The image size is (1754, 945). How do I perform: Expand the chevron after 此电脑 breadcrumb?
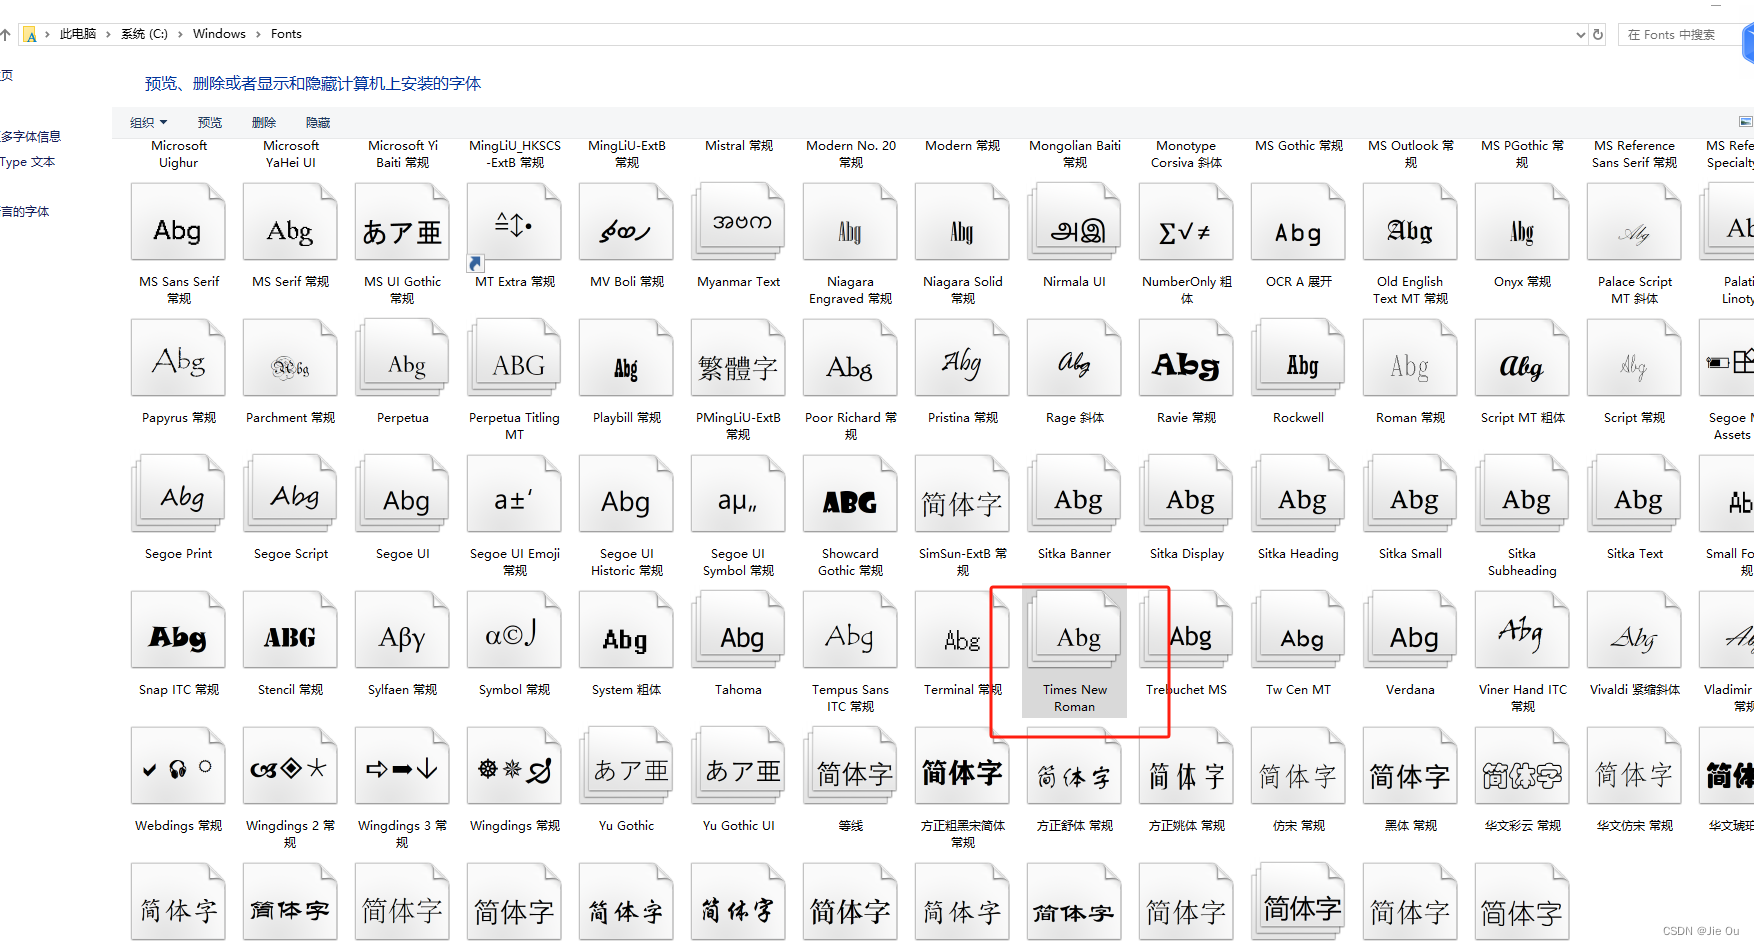108,34
